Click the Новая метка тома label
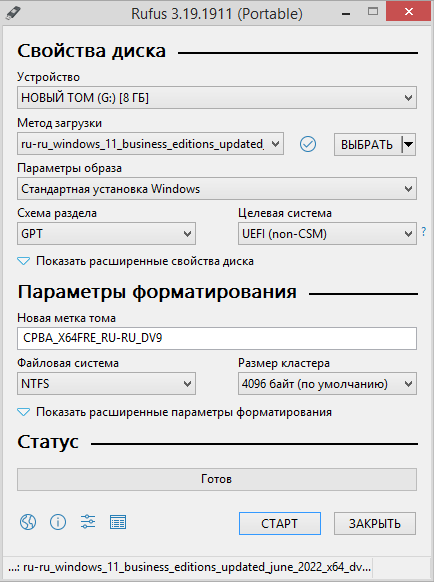434x582 pixels. (66, 318)
